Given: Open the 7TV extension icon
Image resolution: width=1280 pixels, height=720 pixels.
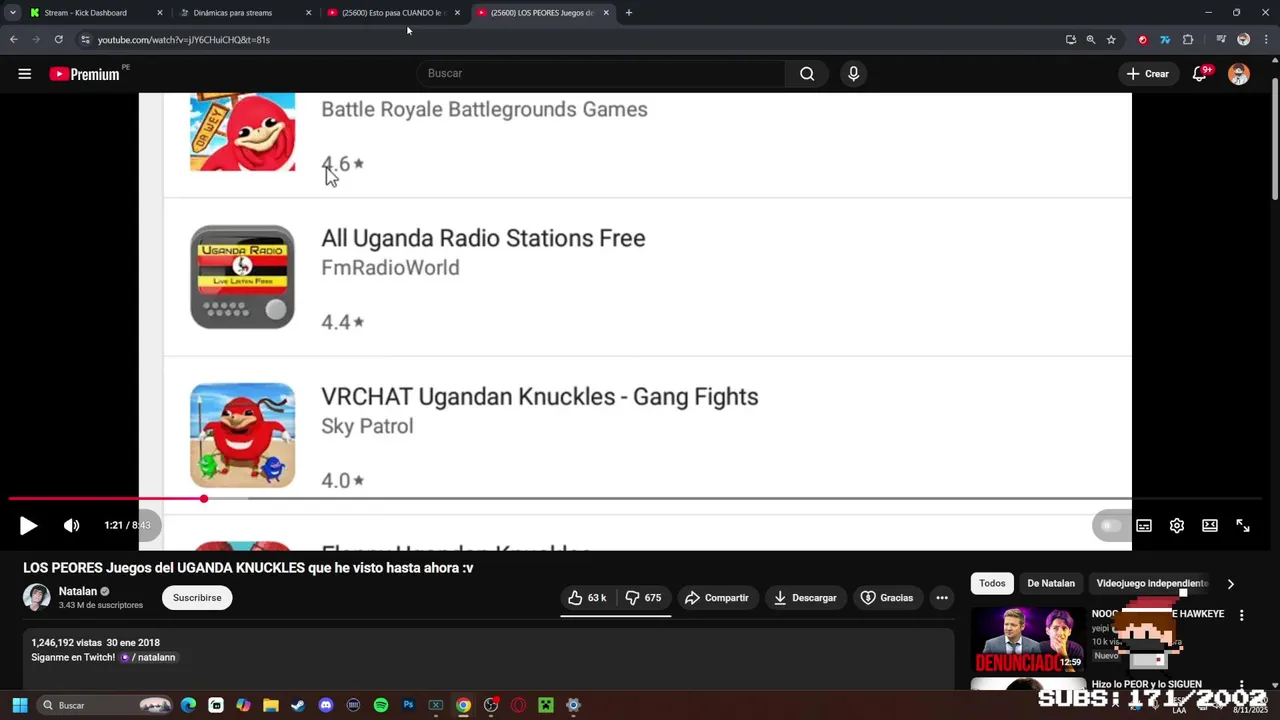Looking at the screenshot, I should coord(1165,40).
